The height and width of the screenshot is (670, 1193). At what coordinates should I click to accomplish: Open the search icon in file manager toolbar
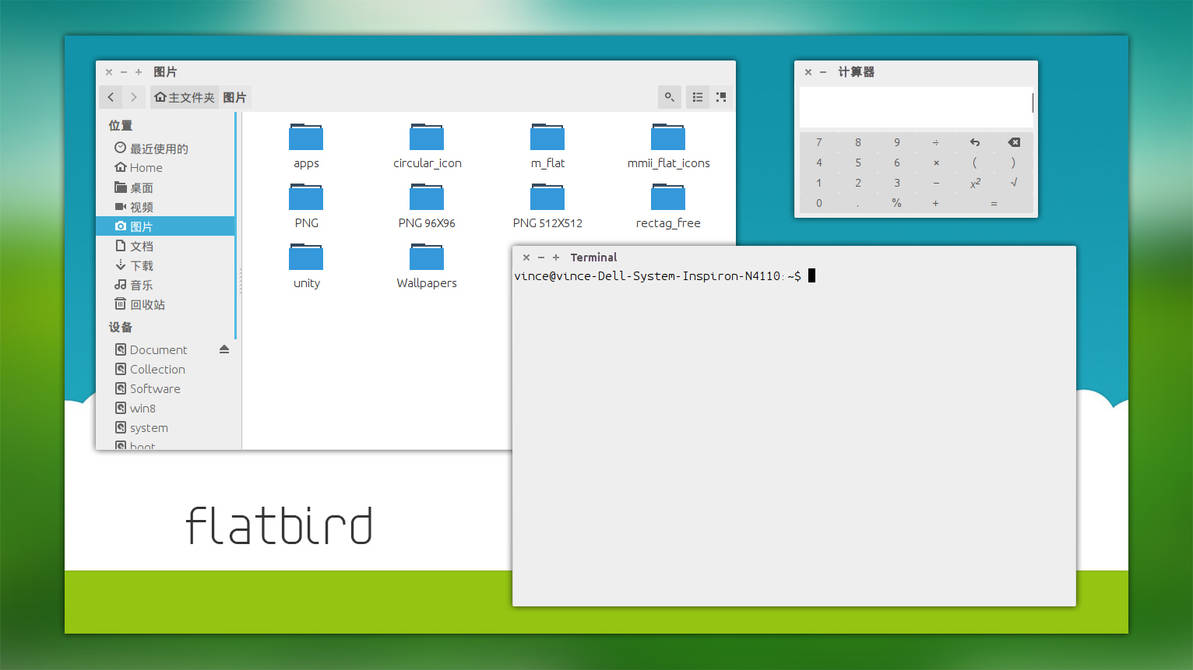670,97
